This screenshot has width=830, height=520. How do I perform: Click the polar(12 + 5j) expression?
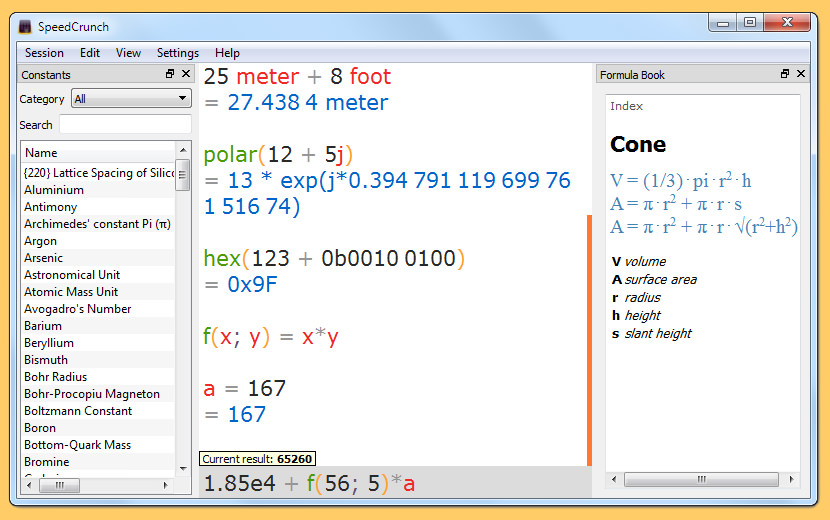[x=278, y=155]
